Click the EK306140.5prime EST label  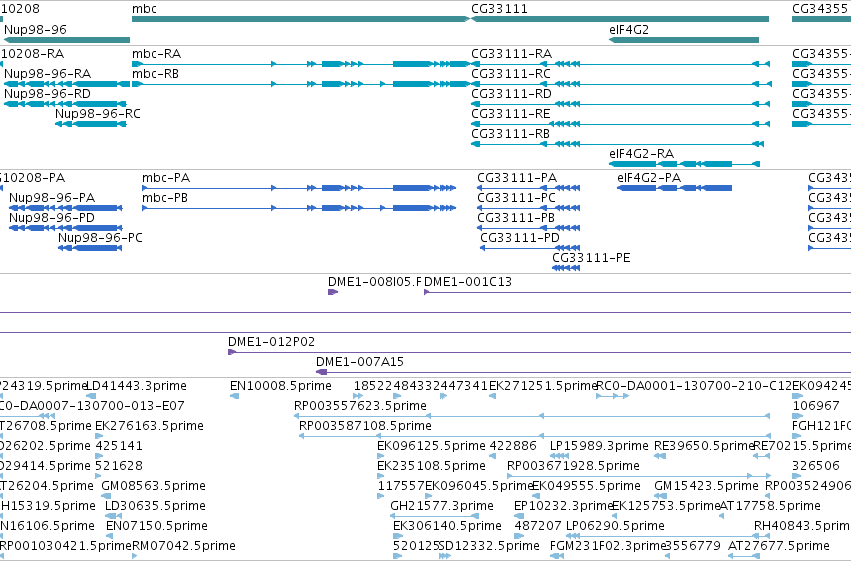[447, 527]
